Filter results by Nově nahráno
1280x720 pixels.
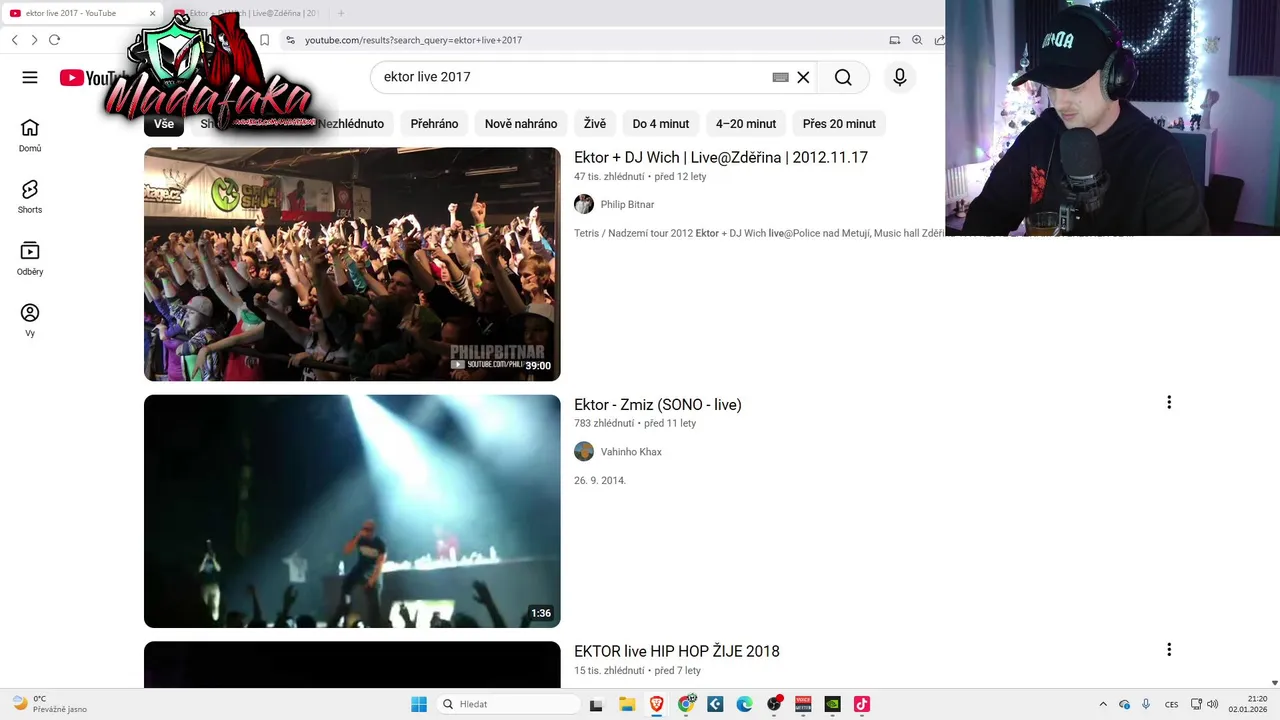pyautogui.click(x=521, y=124)
